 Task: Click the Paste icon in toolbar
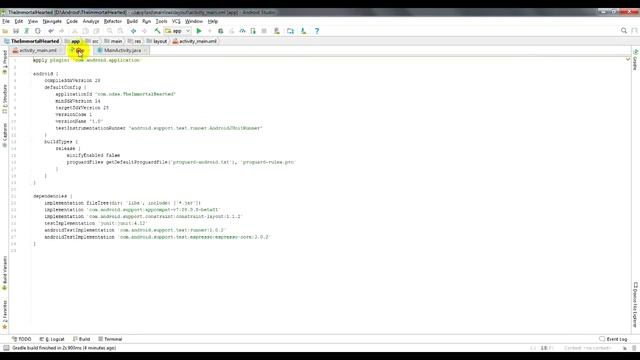click(96, 31)
